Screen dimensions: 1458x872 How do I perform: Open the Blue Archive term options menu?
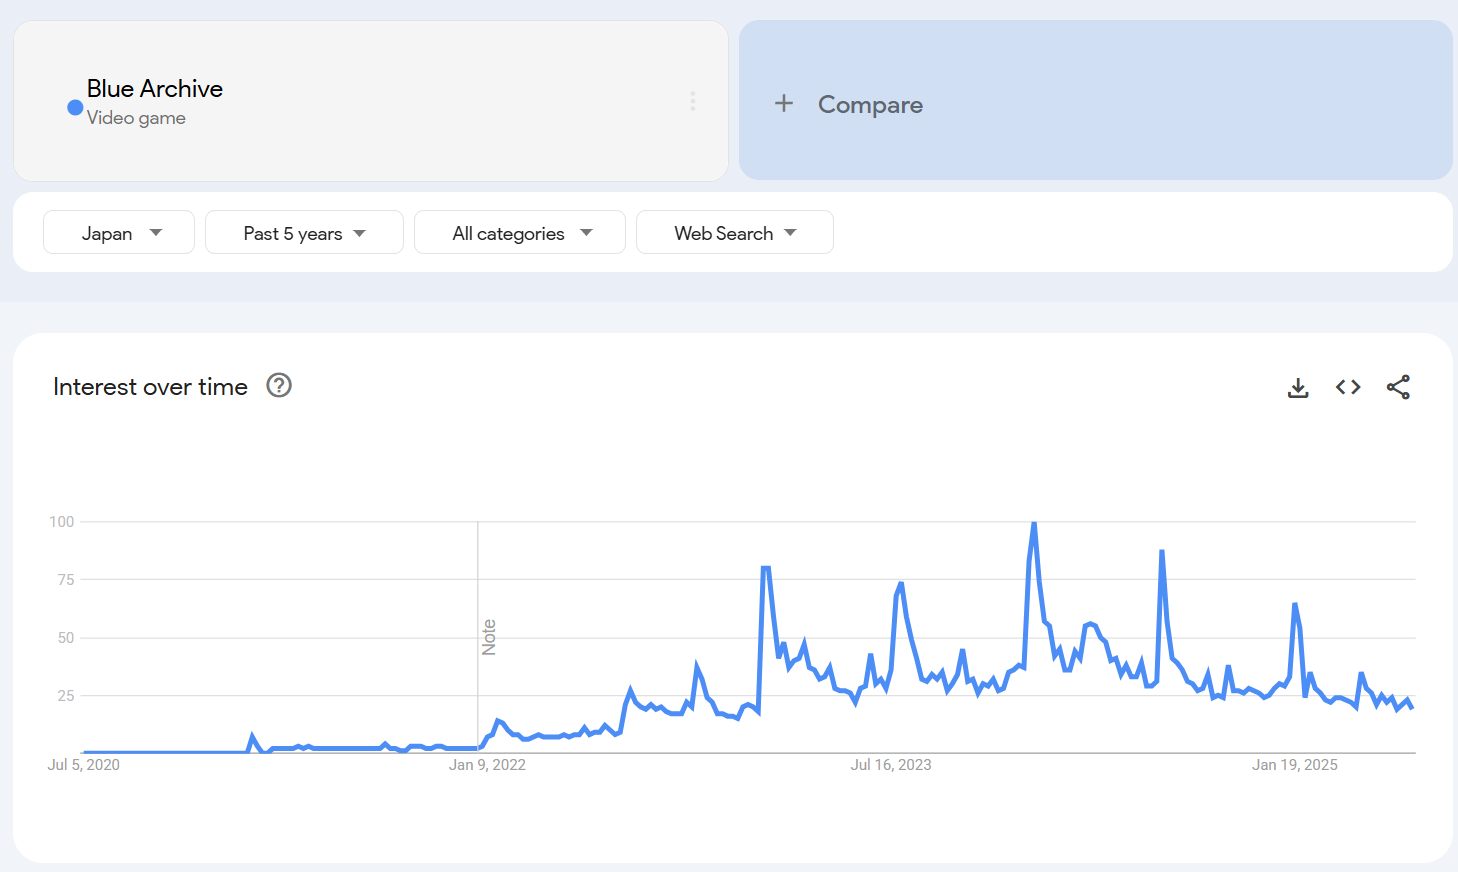pyautogui.click(x=692, y=101)
